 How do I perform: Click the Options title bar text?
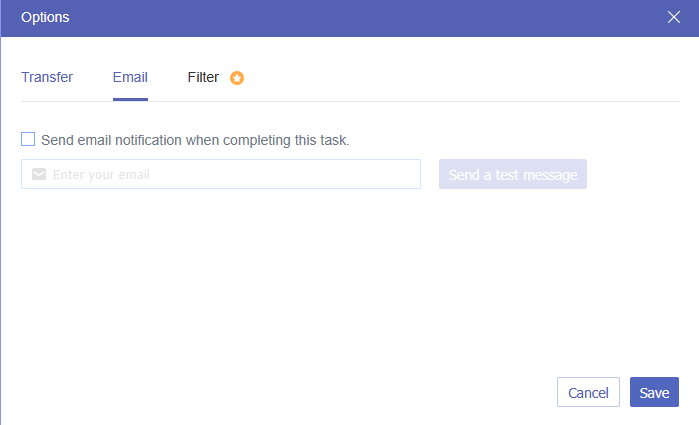pos(45,17)
